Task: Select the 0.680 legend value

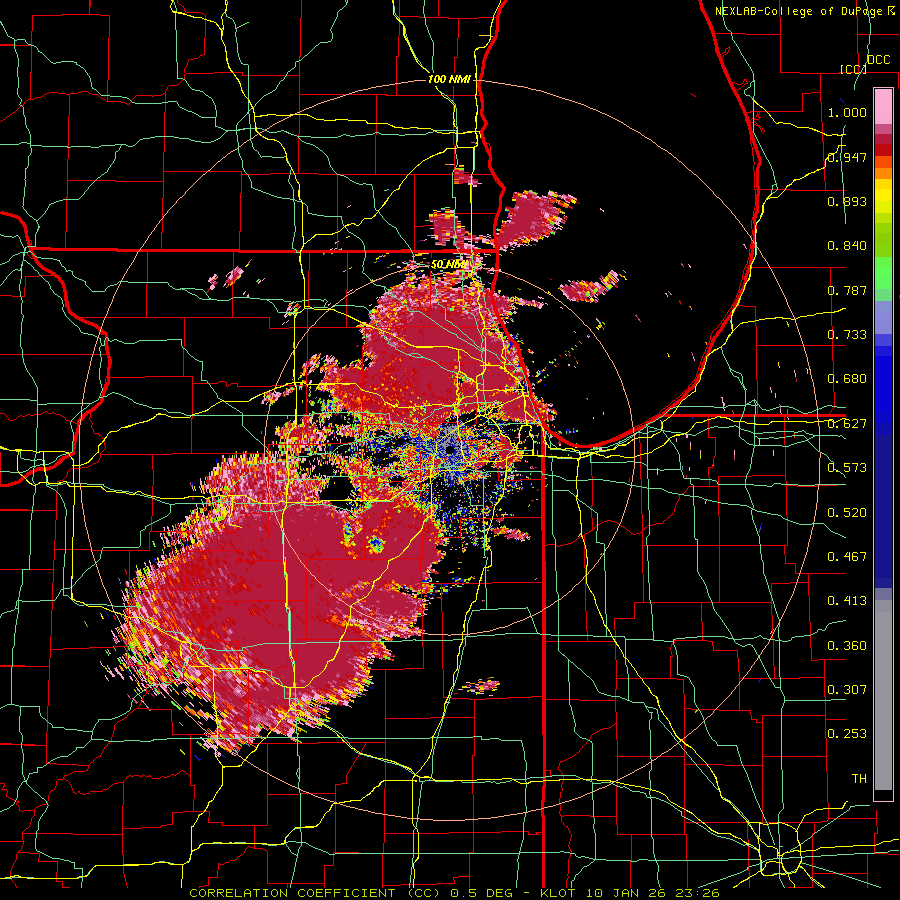Action: (847, 379)
